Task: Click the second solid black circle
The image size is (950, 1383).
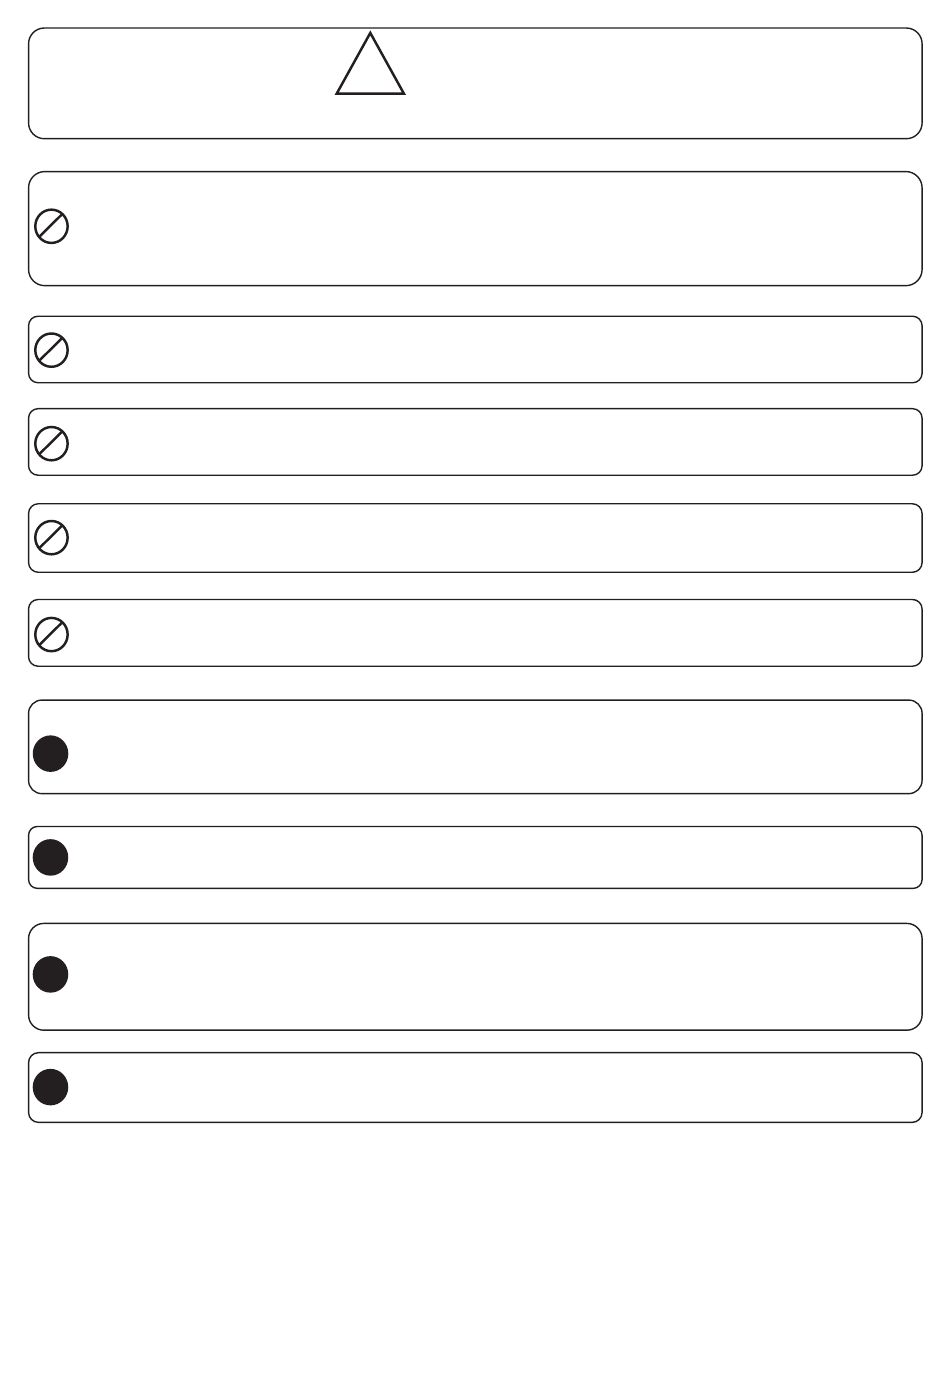Action: 51,858
